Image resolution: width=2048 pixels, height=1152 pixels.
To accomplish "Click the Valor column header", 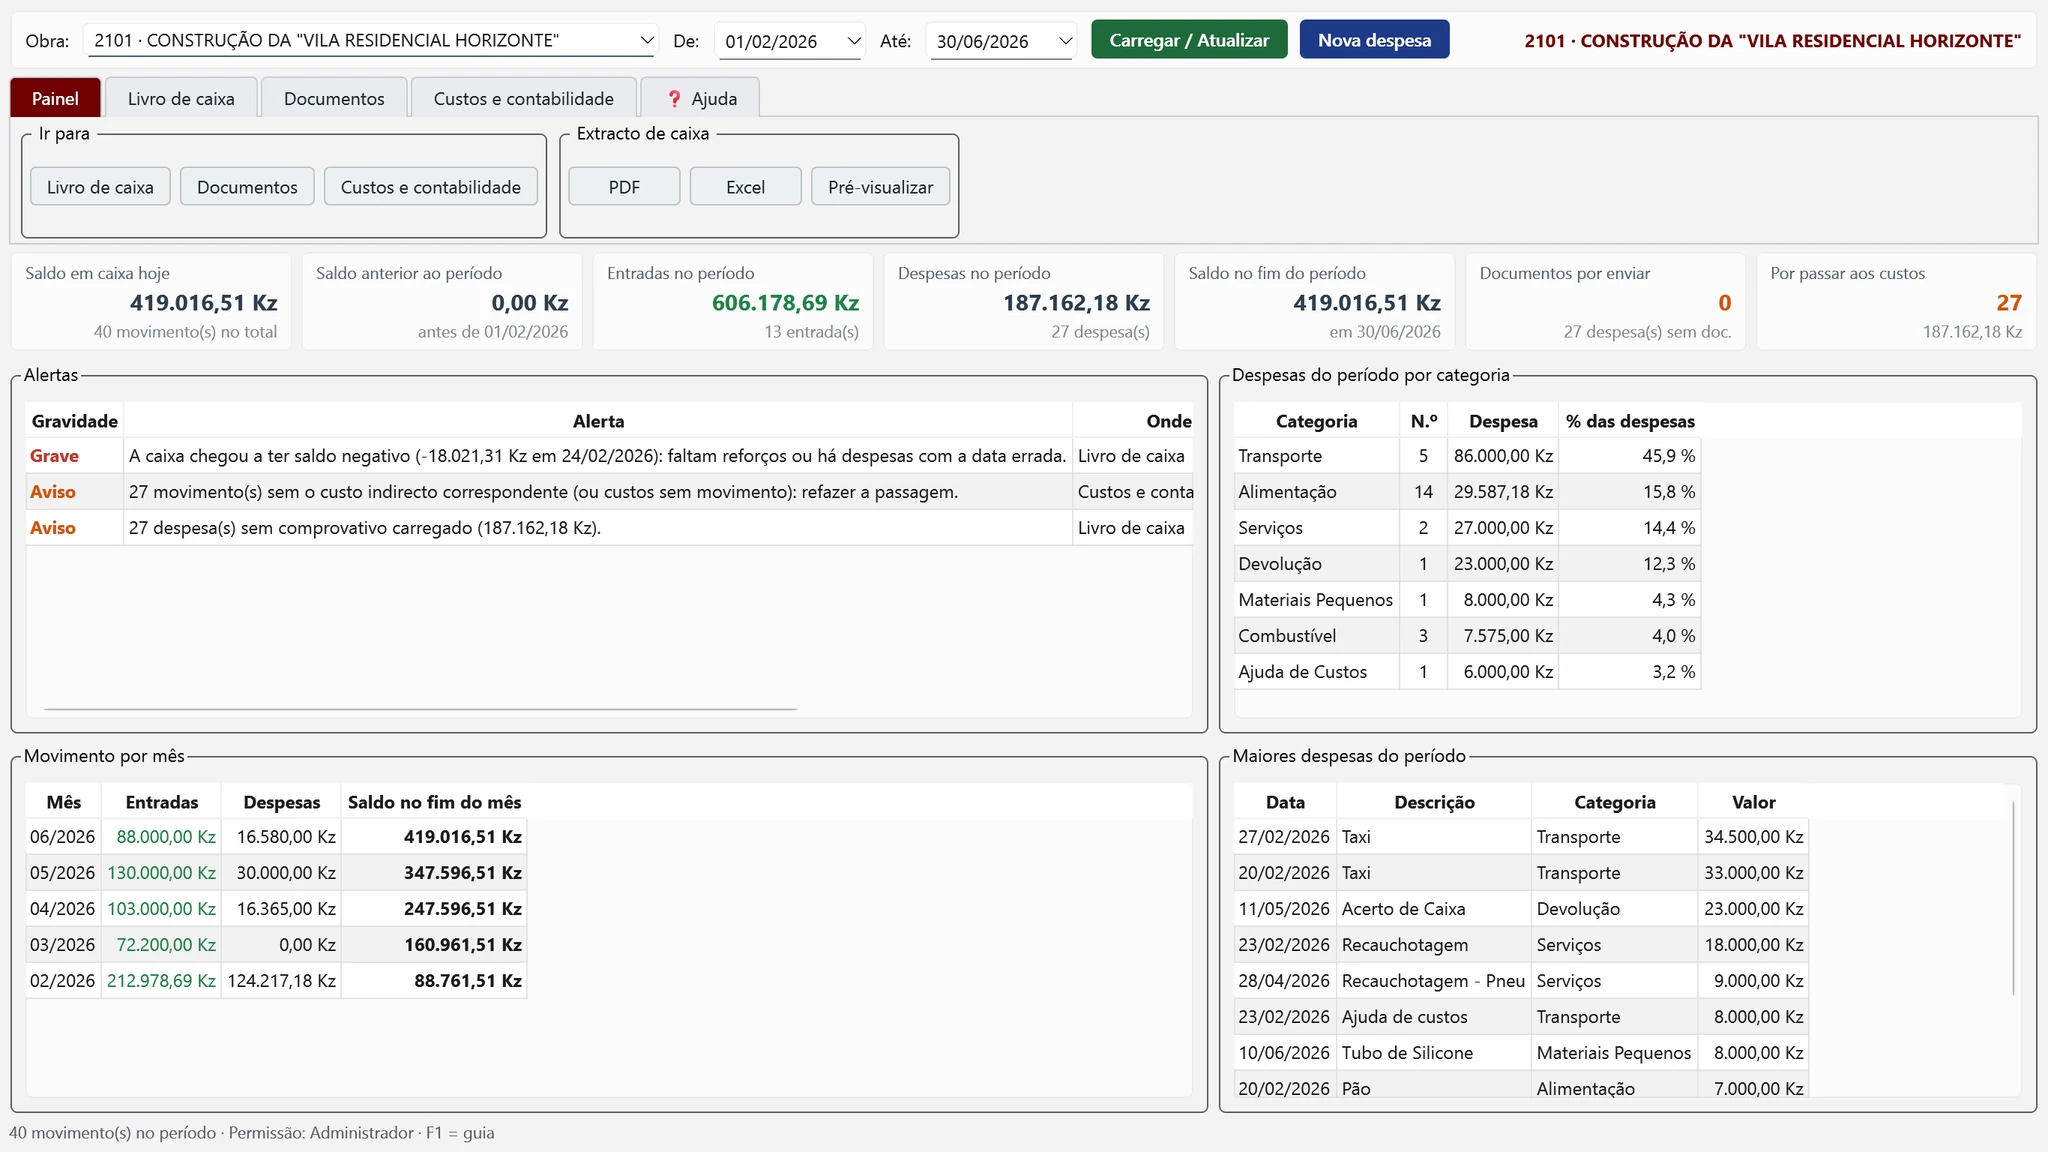I will pyautogui.click(x=1753, y=802).
